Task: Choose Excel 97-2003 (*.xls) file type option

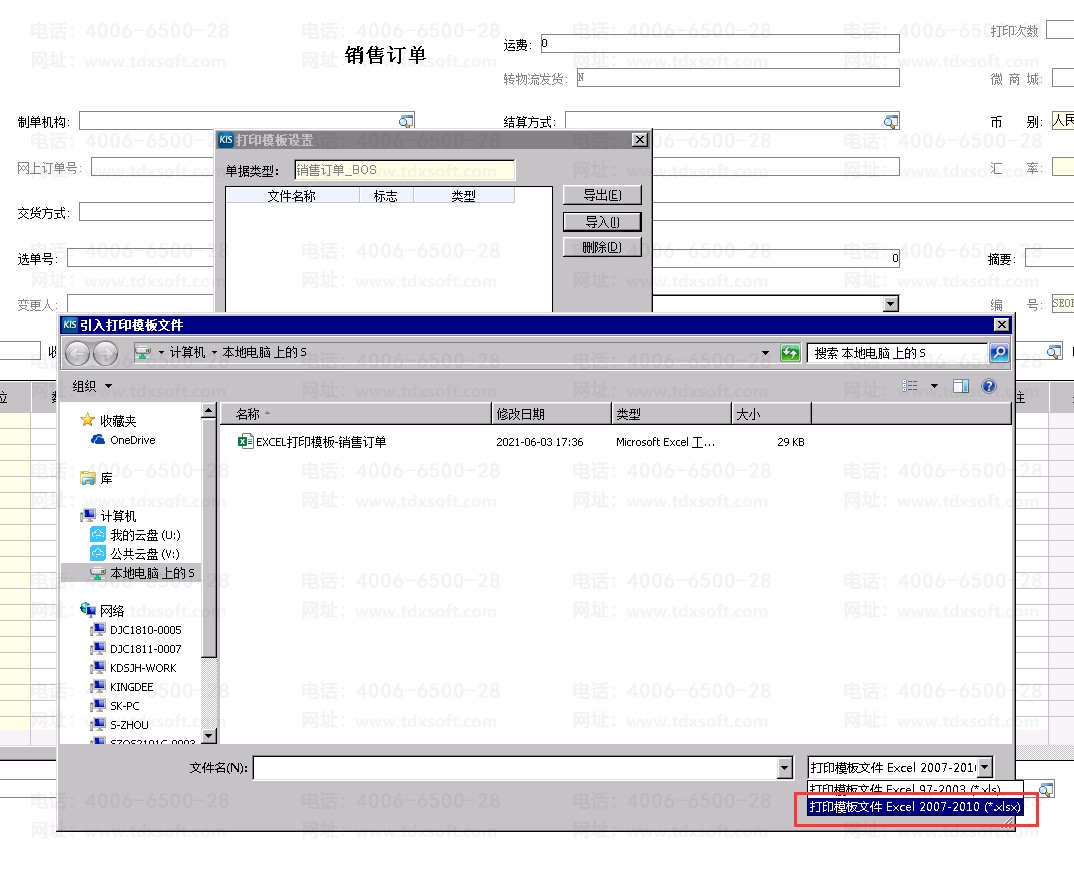Action: coord(905,790)
